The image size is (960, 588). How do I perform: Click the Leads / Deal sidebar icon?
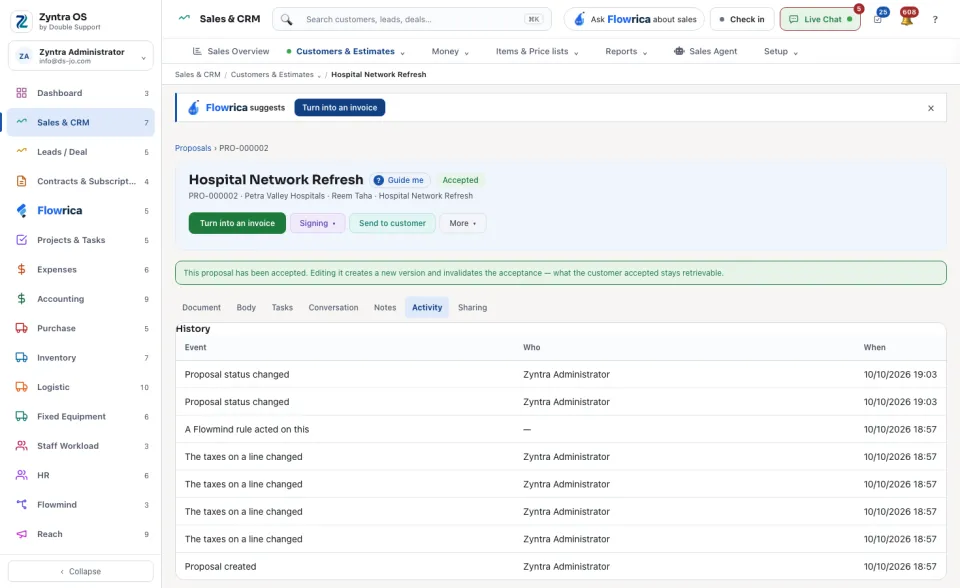[21, 152]
